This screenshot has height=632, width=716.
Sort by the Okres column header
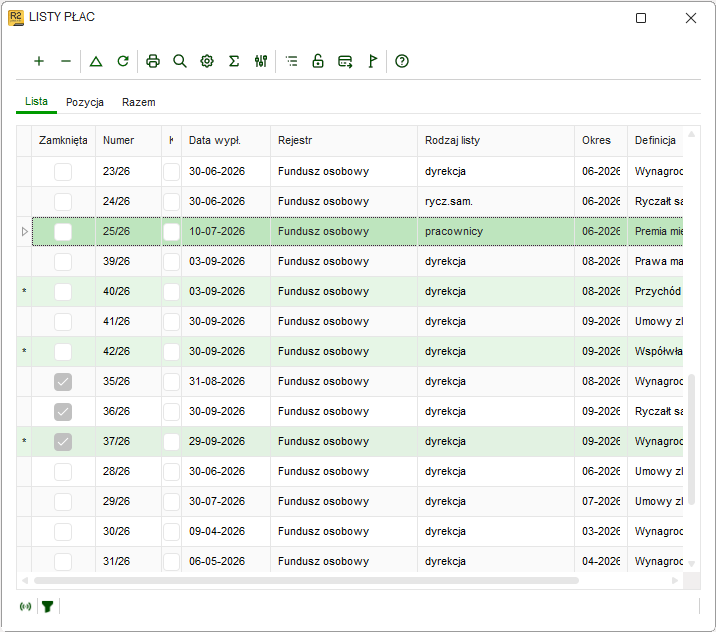click(601, 140)
